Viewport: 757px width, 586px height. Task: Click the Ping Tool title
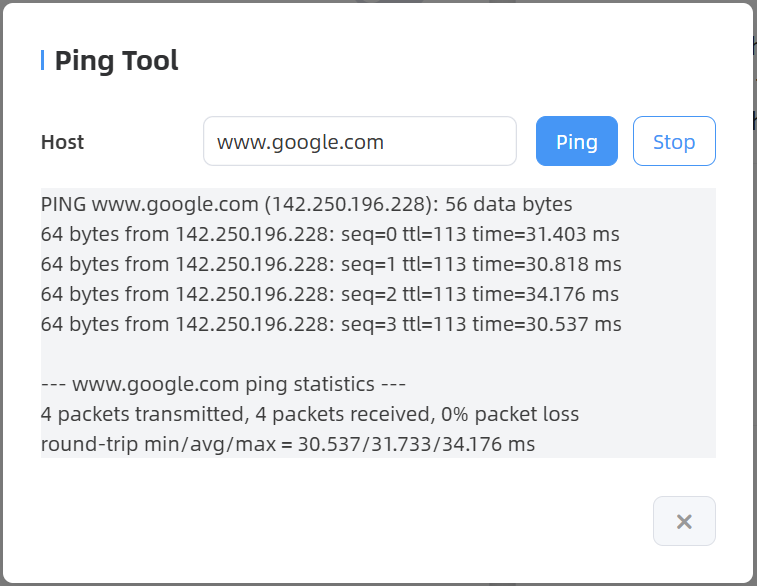click(116, 60)
